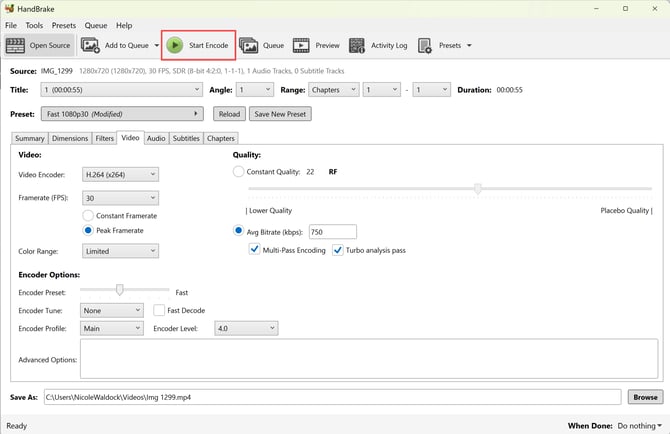Open the Title dropdown
The image size is (670, 434).
click(121, 90)
